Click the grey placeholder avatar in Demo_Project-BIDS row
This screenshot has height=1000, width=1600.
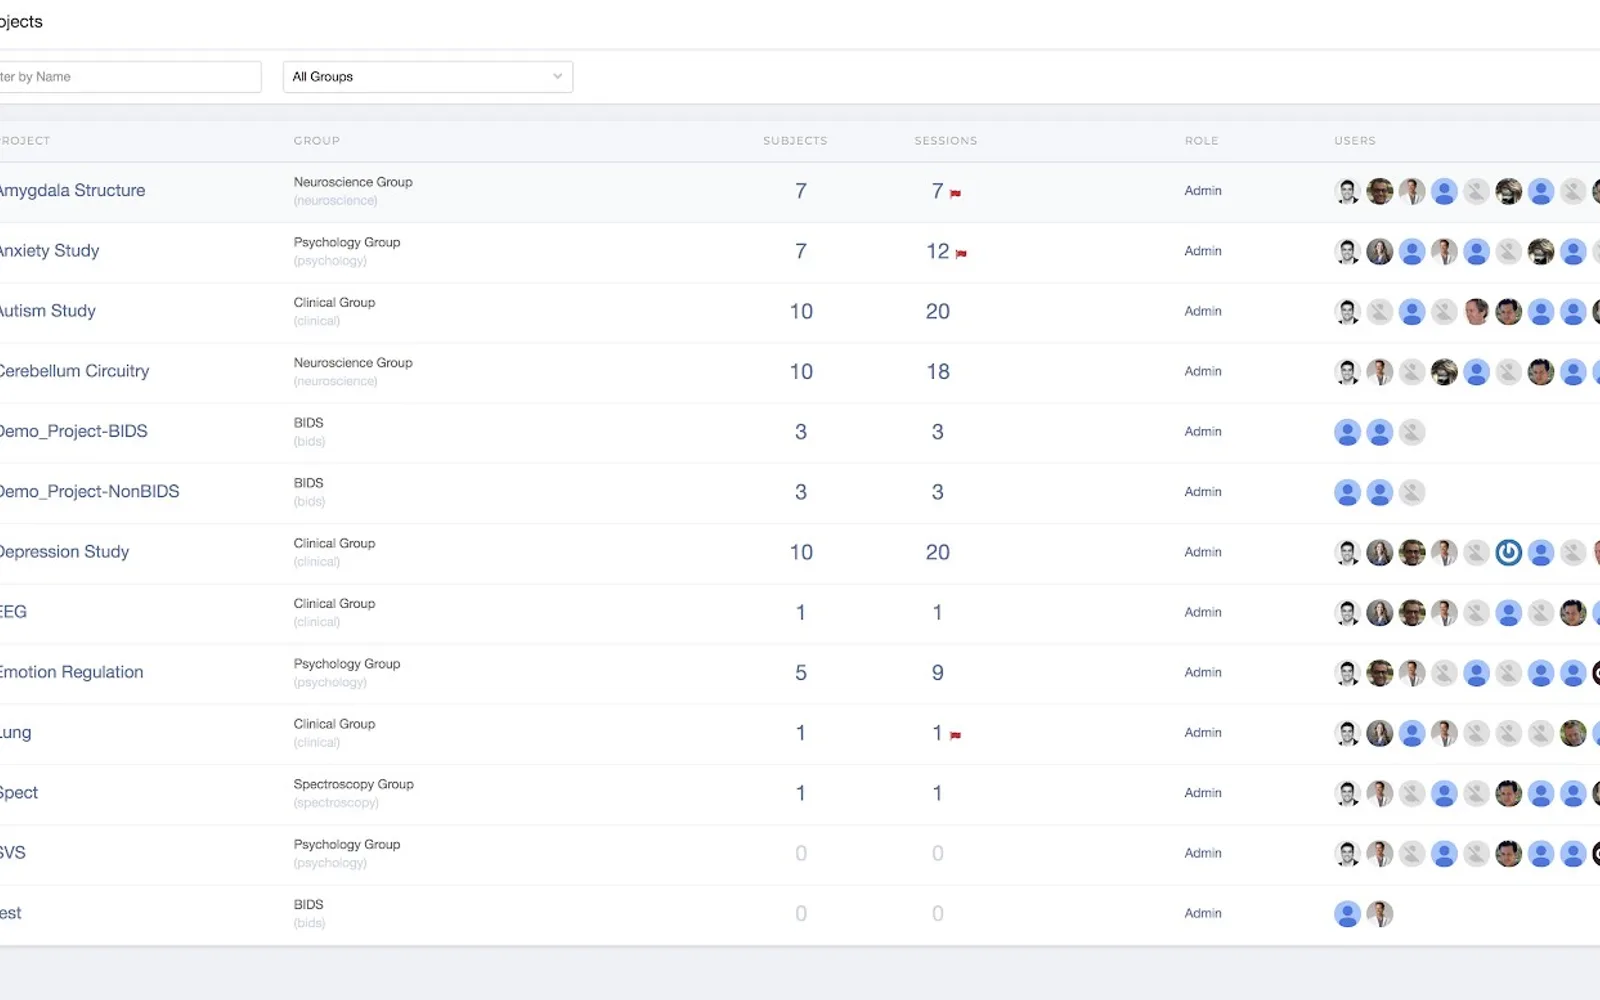(1411, 432)
